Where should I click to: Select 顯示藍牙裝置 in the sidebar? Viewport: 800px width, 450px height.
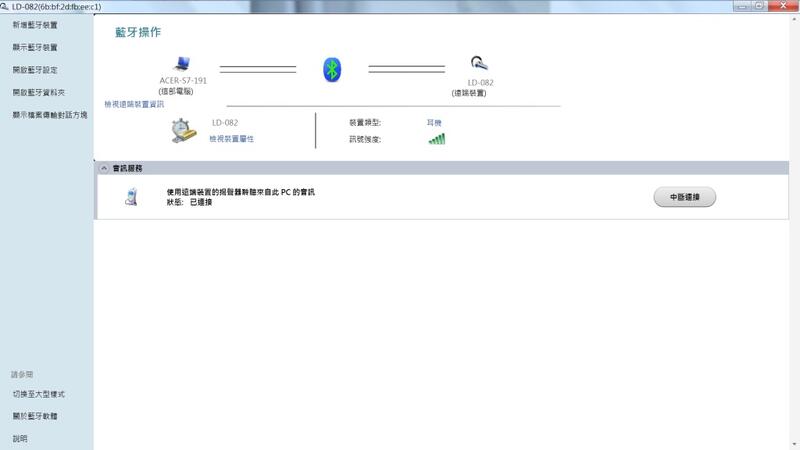[x=35, y=47]
